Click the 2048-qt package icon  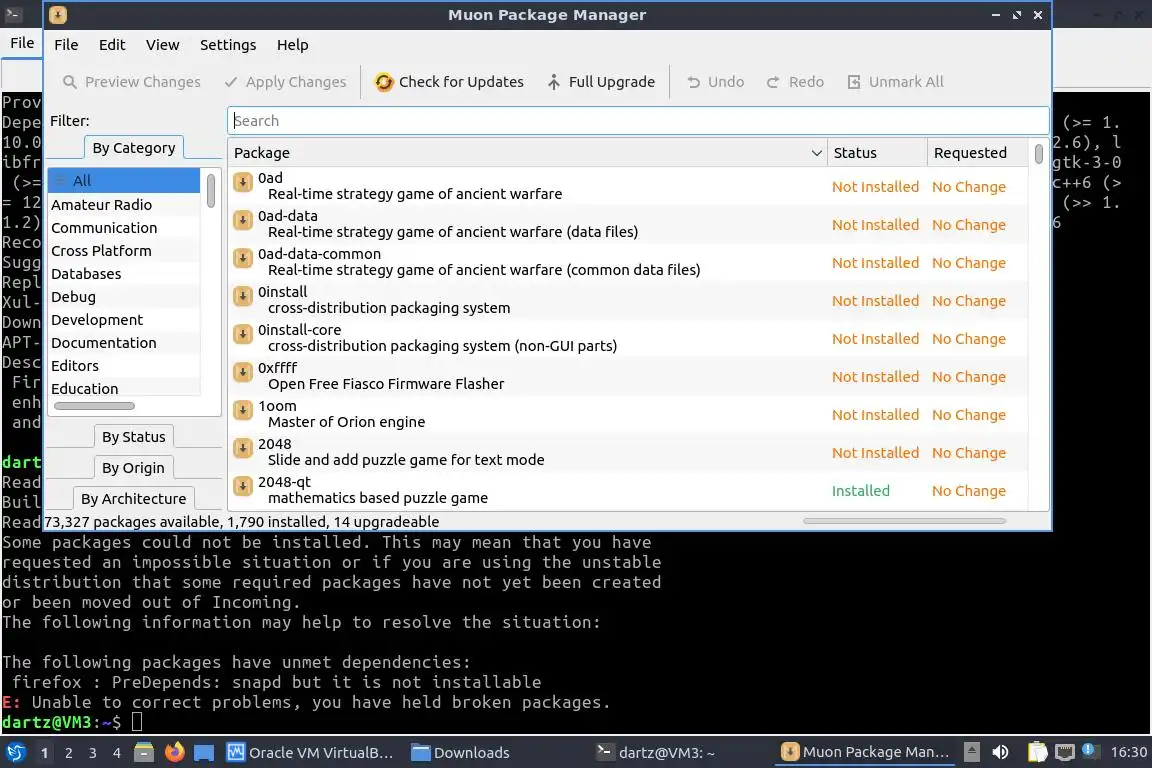click(x=243, y=486)
